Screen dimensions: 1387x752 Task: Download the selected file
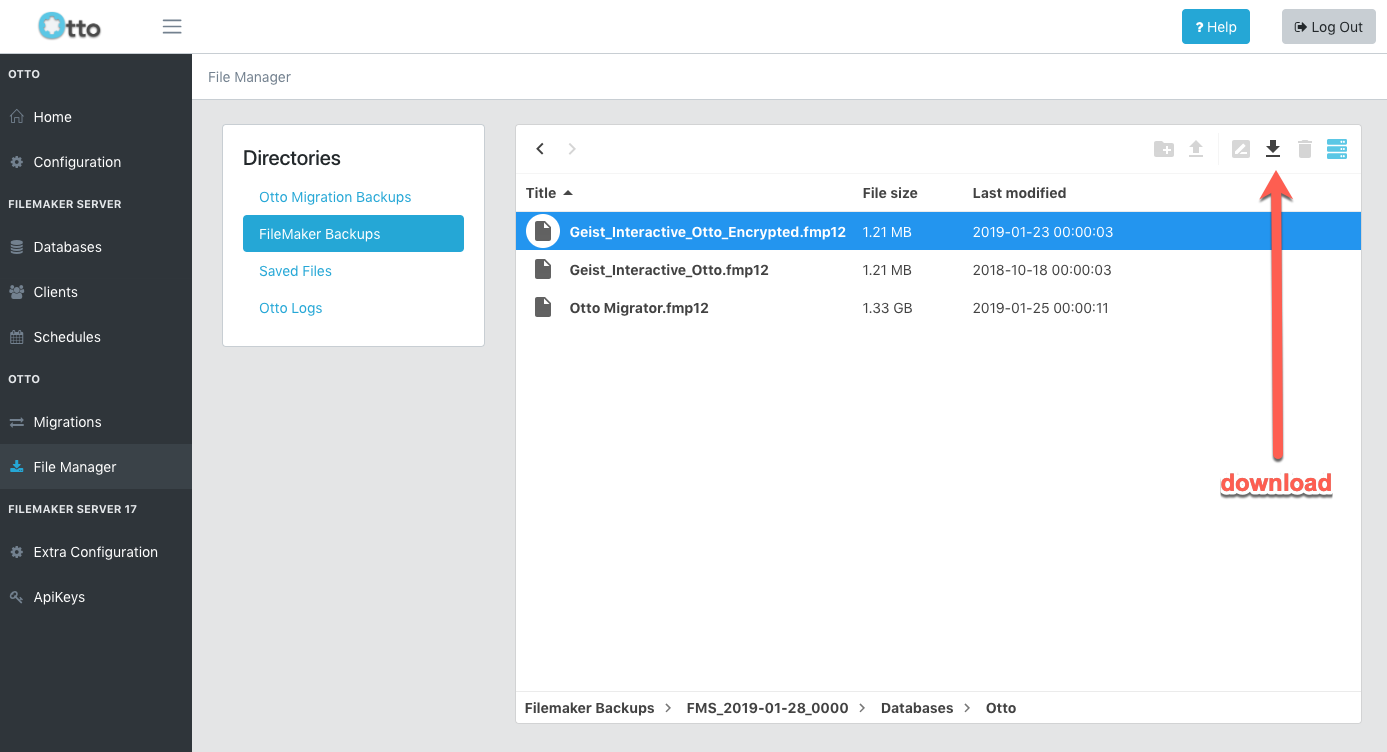tap(1273, 149)
